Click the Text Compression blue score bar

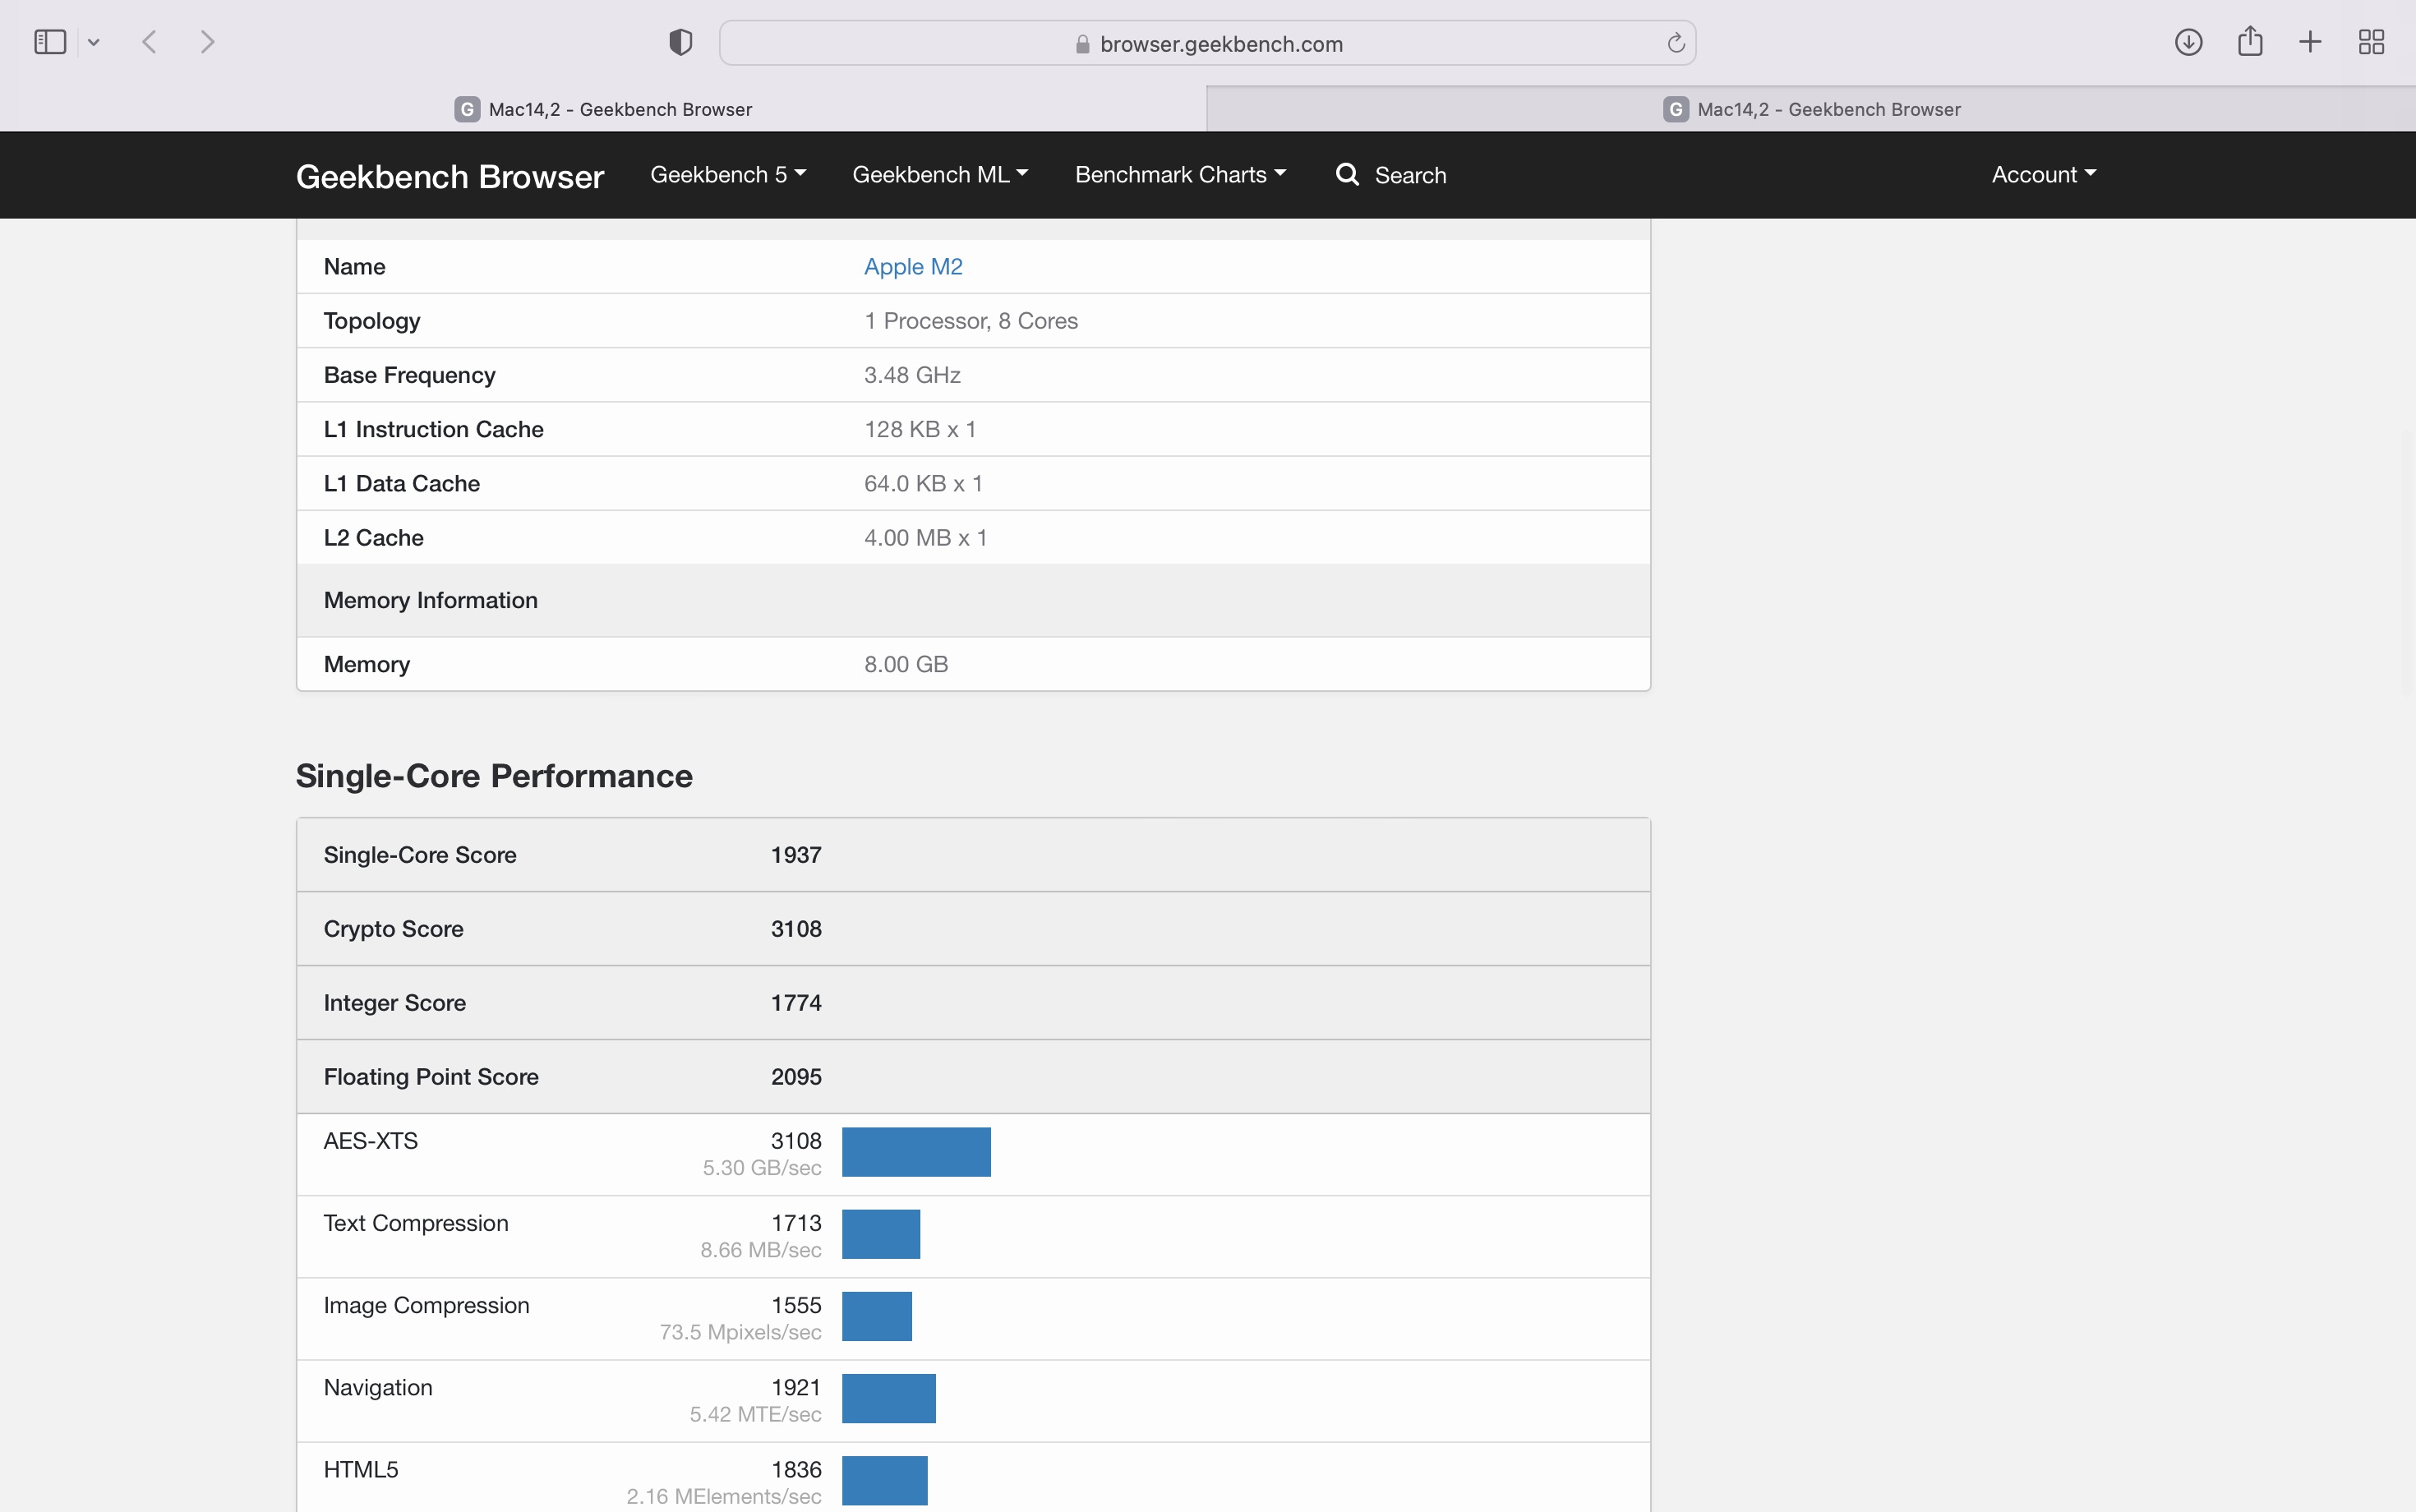[881, 1234]
